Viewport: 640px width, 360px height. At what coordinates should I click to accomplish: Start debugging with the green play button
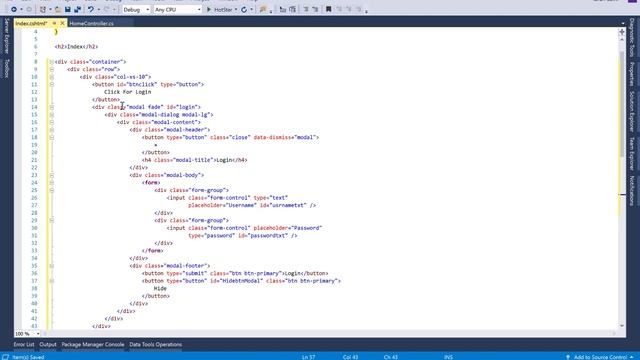tap(209, 9)
